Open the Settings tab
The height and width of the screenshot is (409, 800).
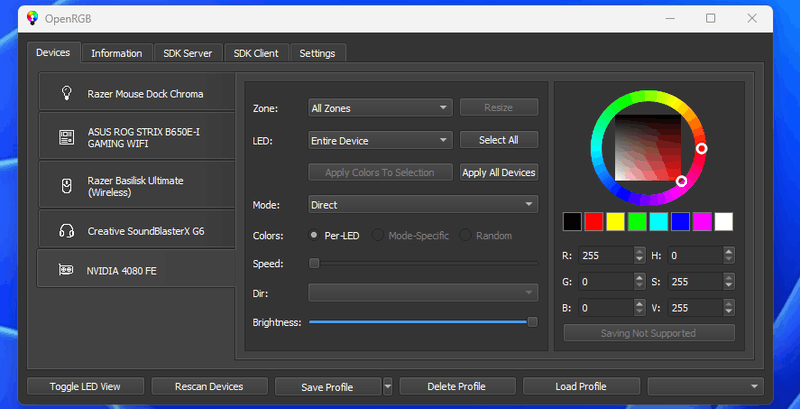point(317,53)
